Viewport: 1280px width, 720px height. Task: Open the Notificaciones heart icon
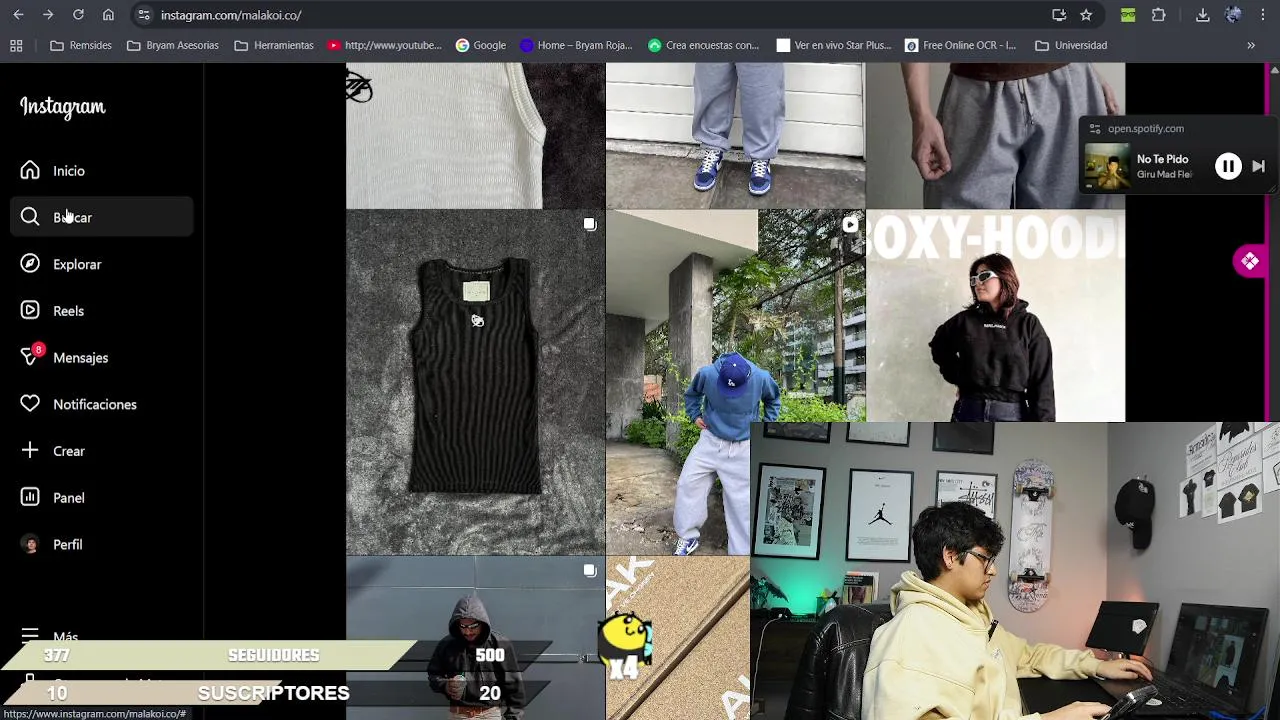pyautogui.click(x=30, y=404)
